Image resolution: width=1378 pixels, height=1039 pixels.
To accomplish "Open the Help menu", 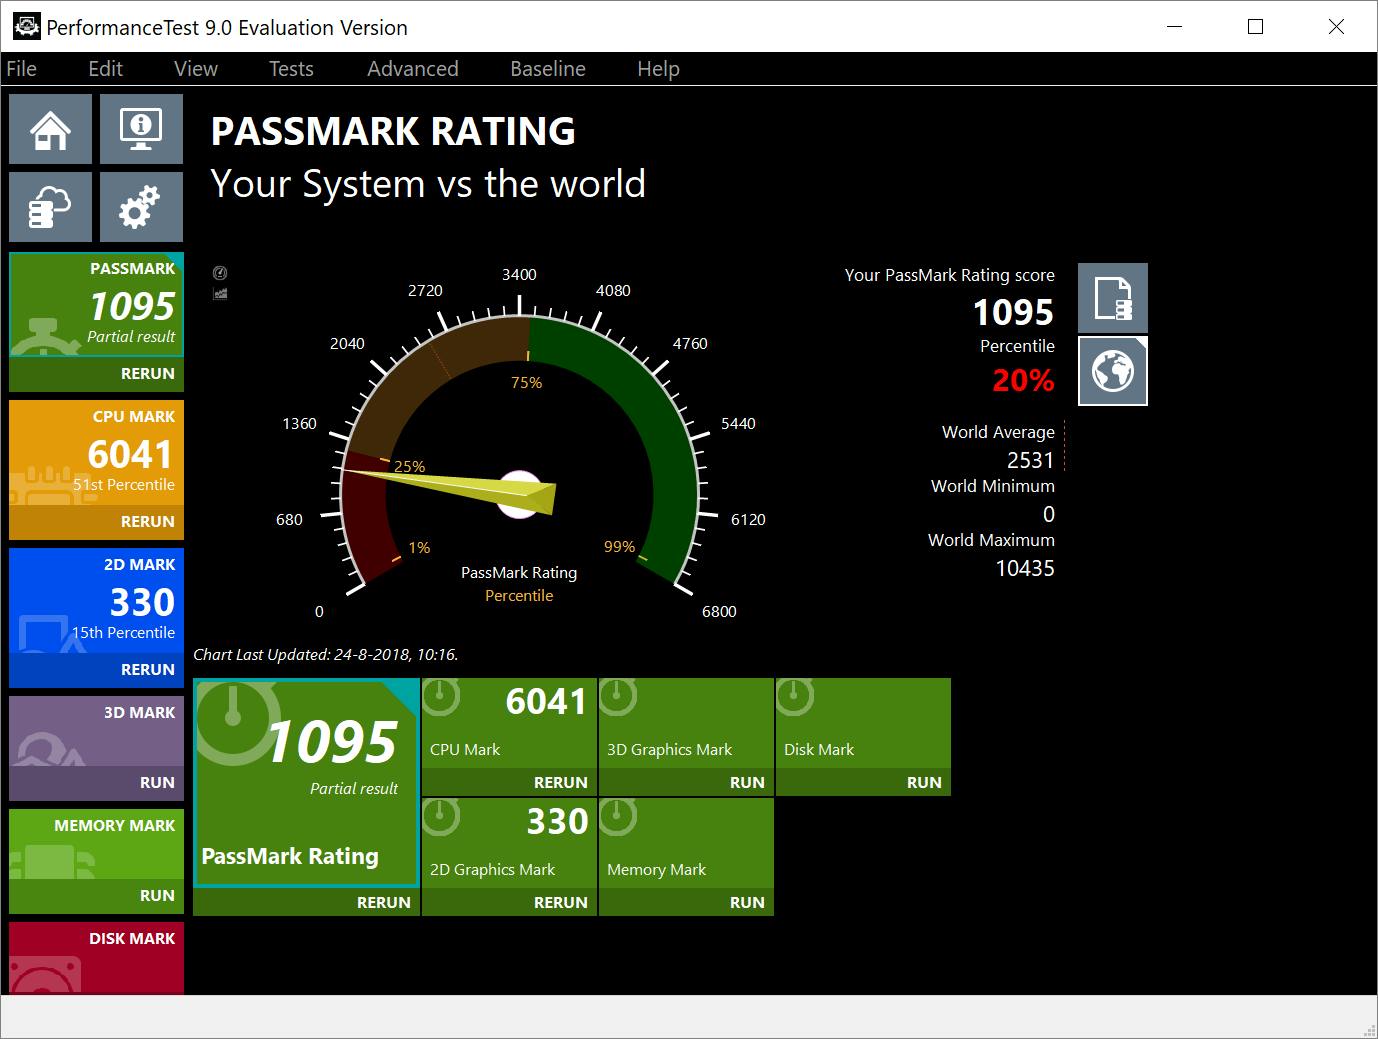I will tap(658, 69).
